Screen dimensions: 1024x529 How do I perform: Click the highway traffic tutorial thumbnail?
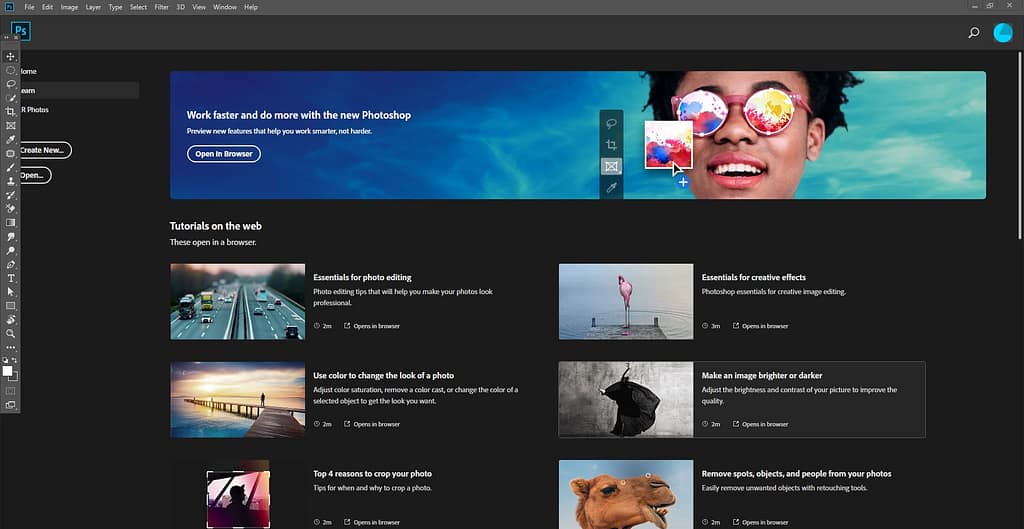tap(238, 302)
